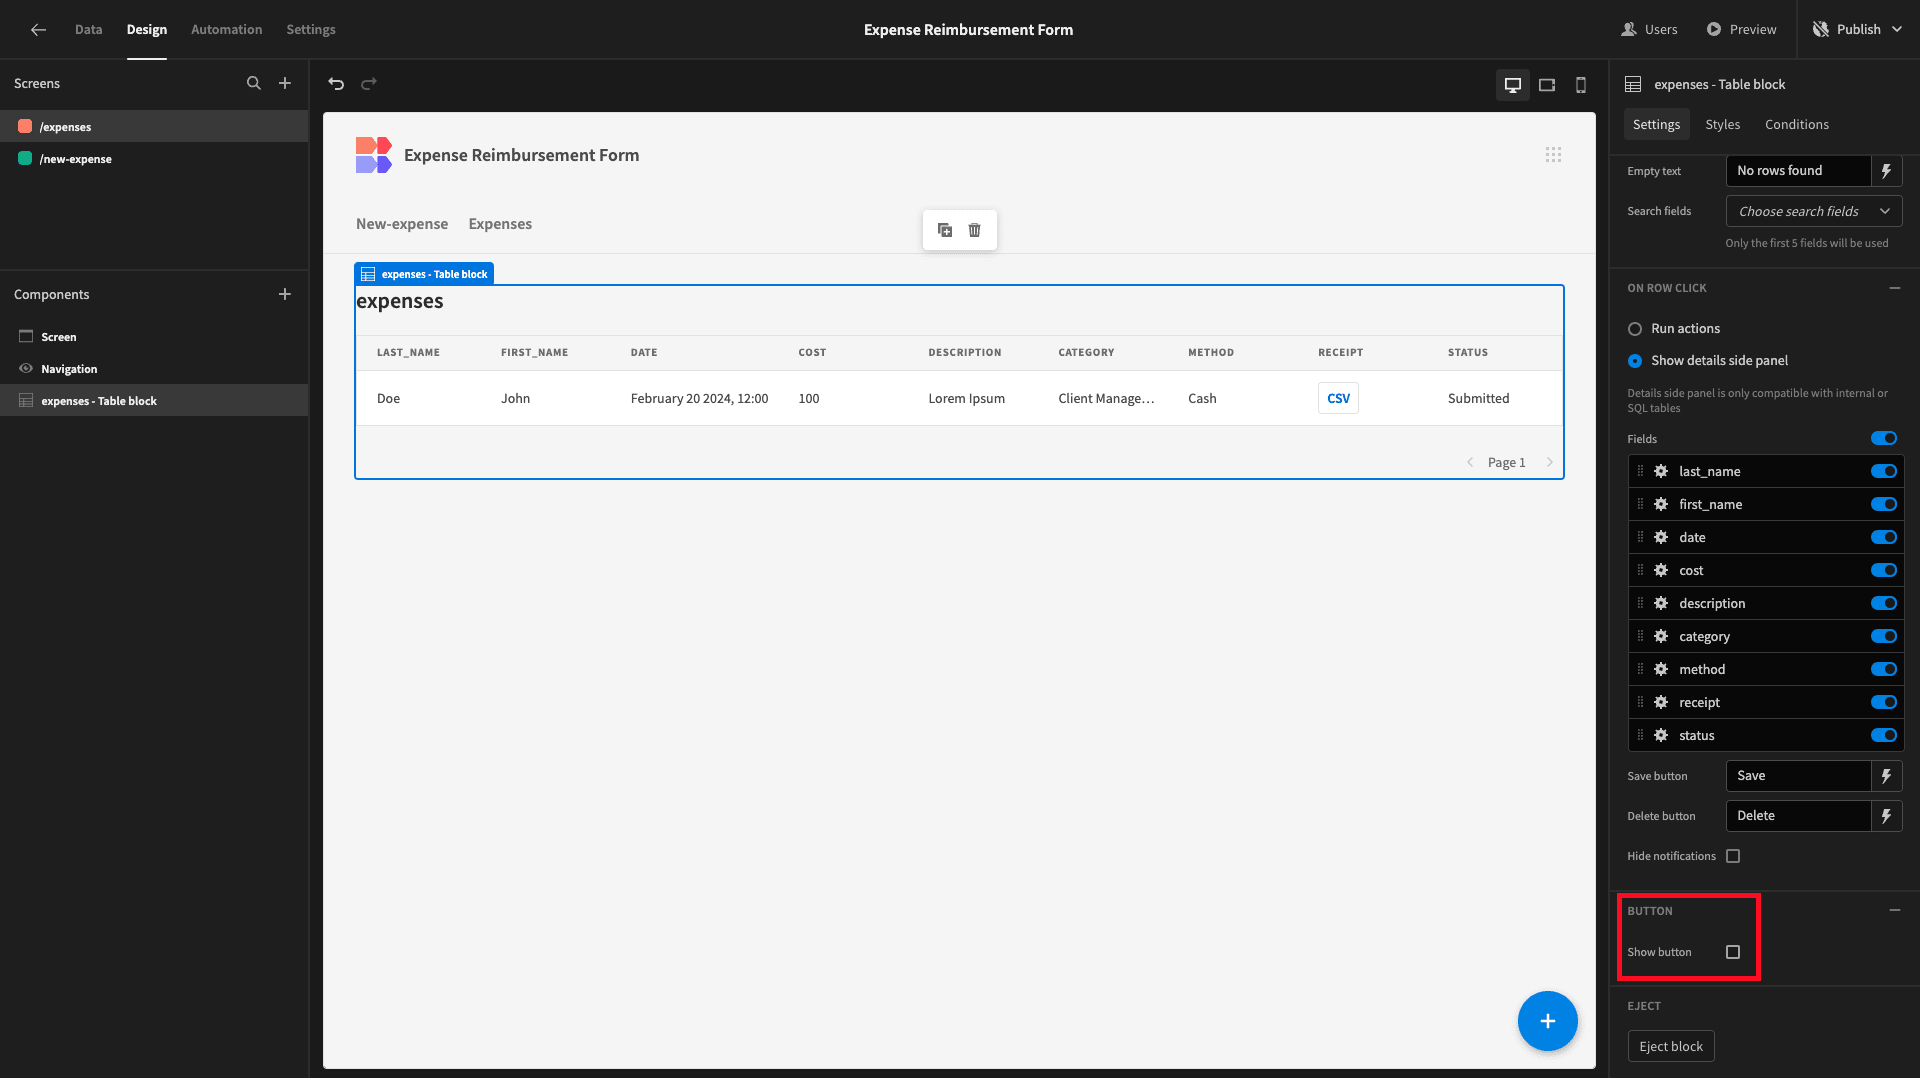Add a new screen with plus icon

pyautogui.click(x=285, y=83)
